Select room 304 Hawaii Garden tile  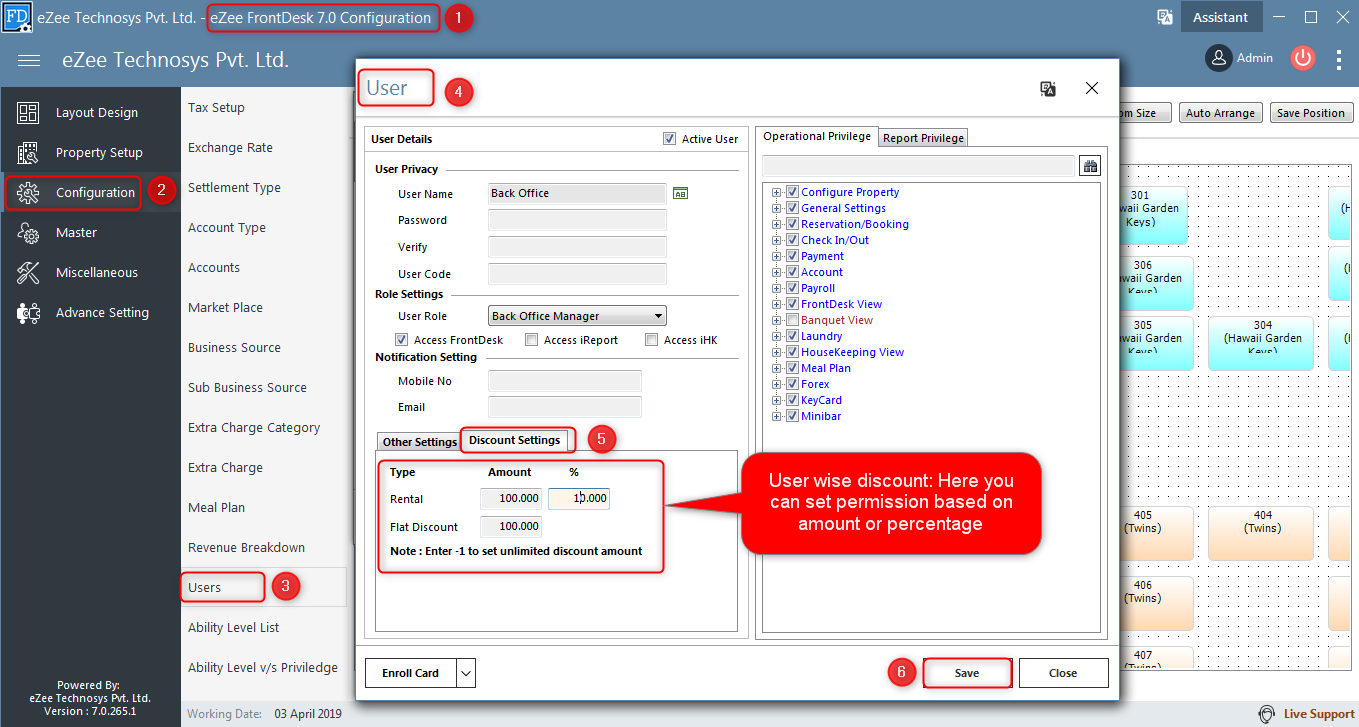[1262, 343]
